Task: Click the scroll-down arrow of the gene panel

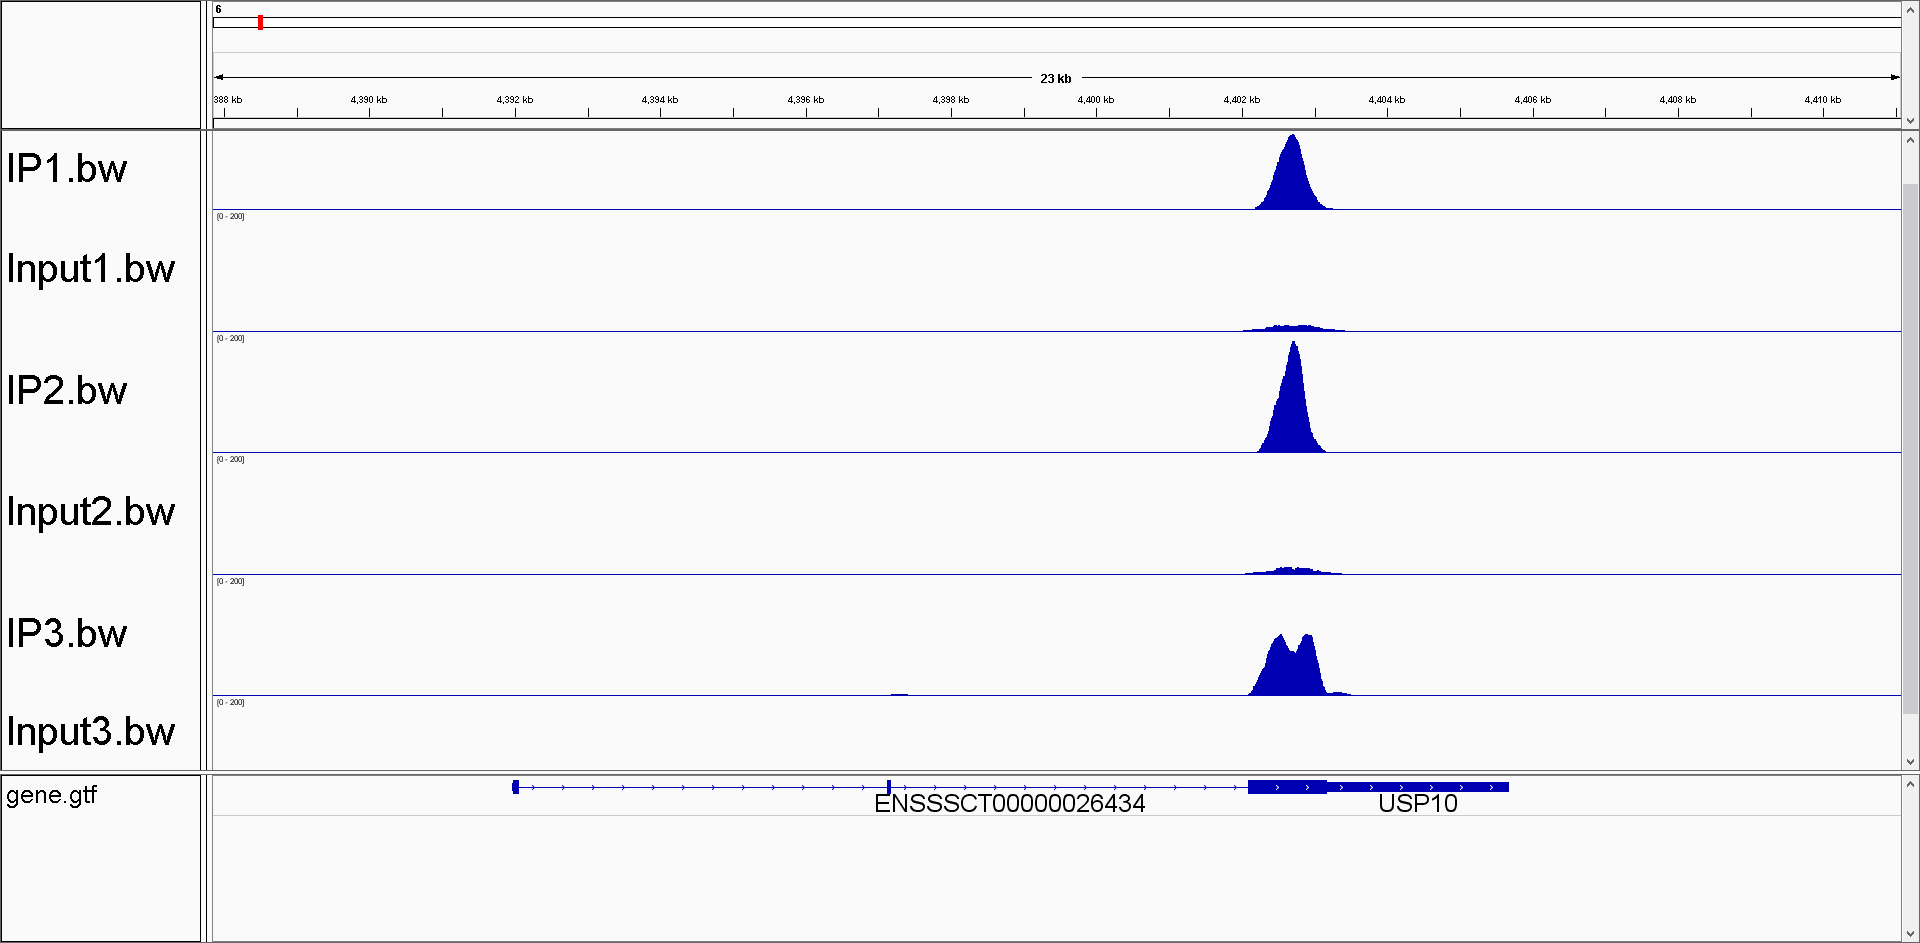Action: pos(1910,932)
